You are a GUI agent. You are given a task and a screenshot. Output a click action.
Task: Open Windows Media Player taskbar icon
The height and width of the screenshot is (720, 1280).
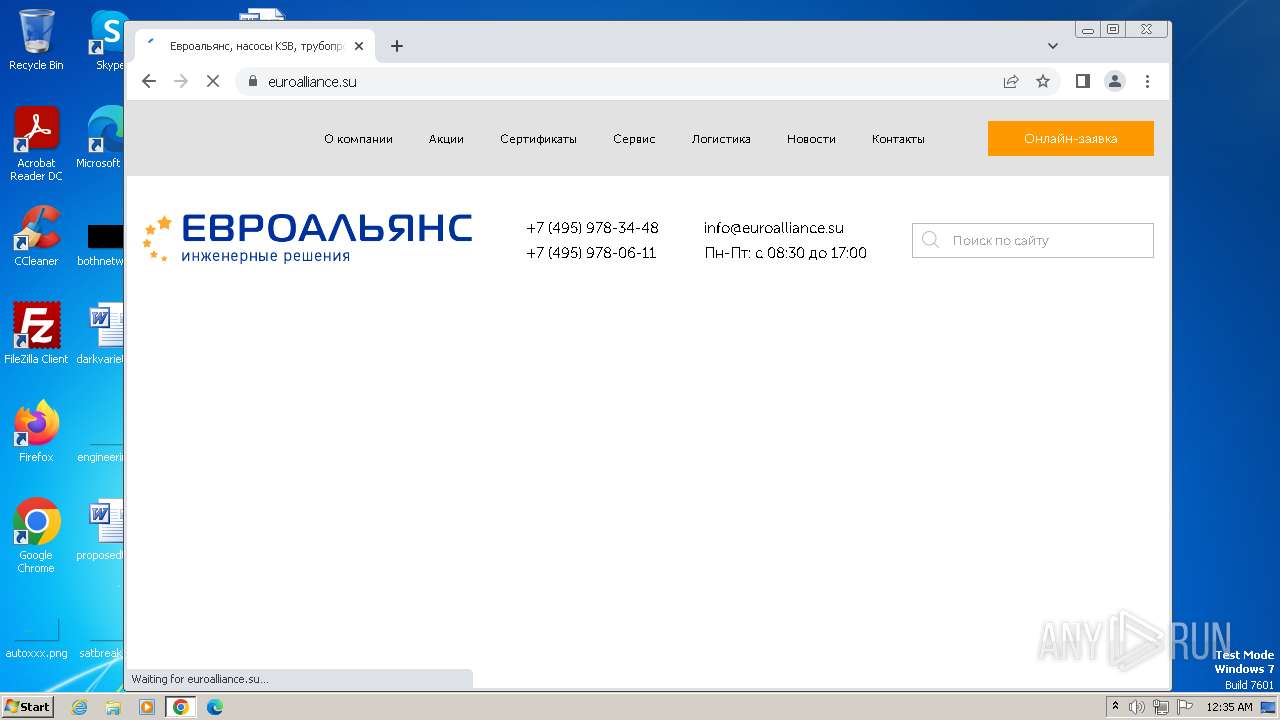[147, 707]
